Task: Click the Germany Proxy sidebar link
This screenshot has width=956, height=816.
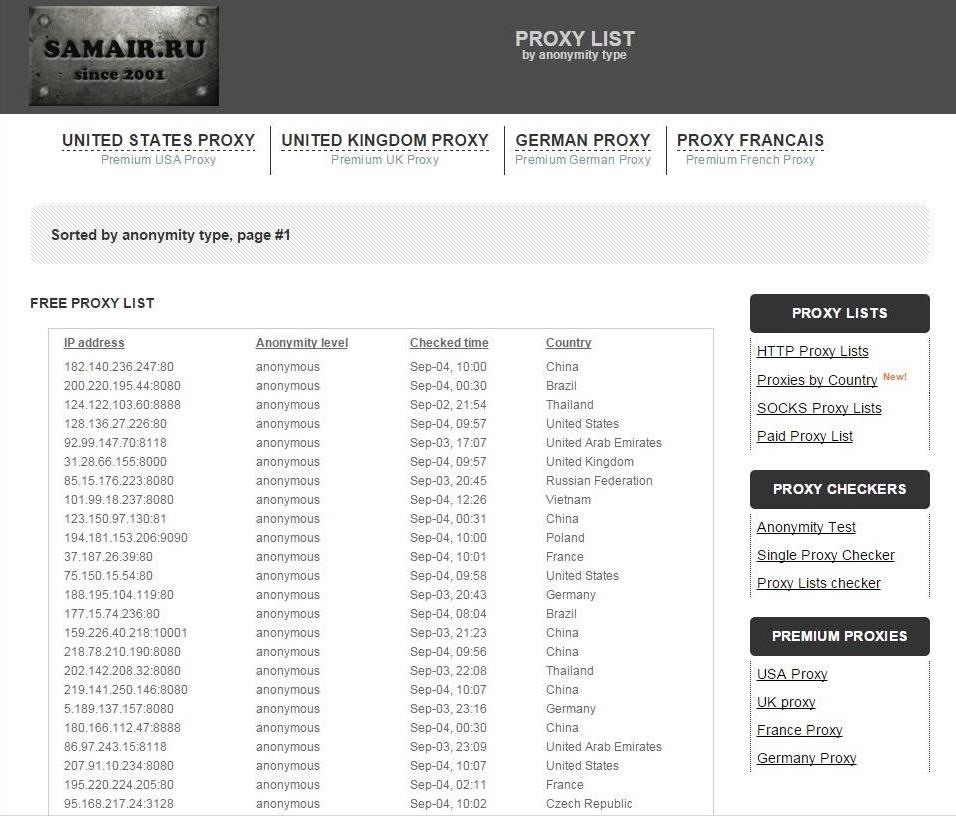Action: [806, 758]
